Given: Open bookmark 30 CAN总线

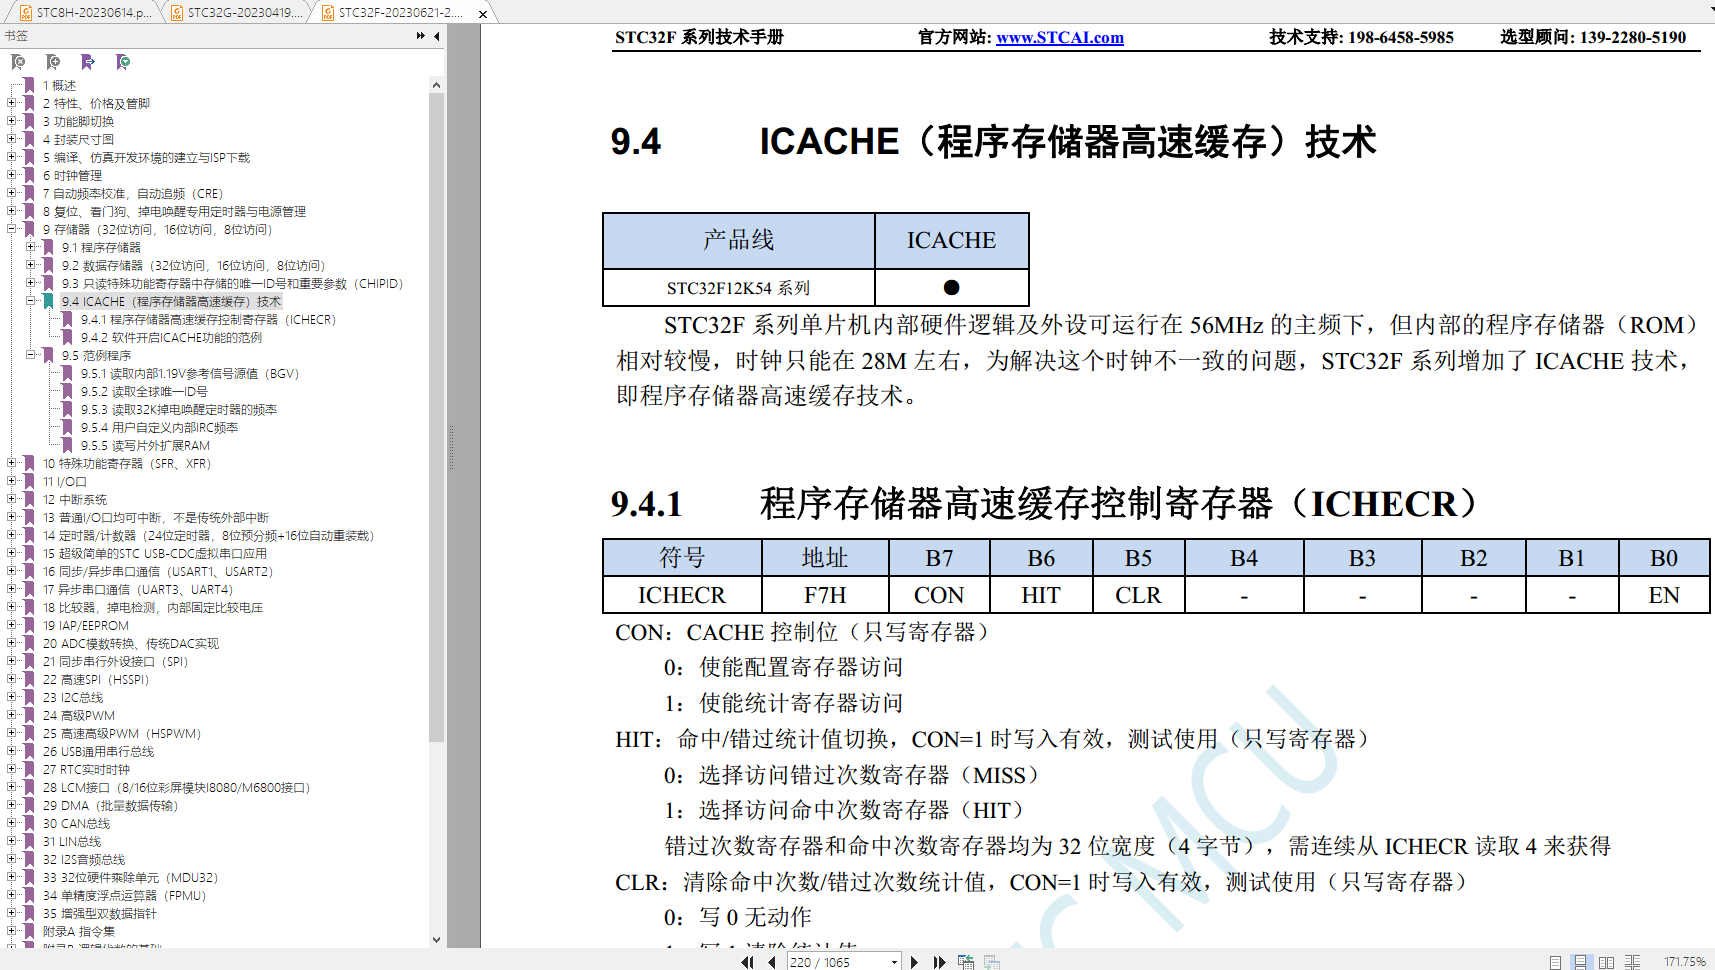Looking at the screenshot, I should pos(76,823).
